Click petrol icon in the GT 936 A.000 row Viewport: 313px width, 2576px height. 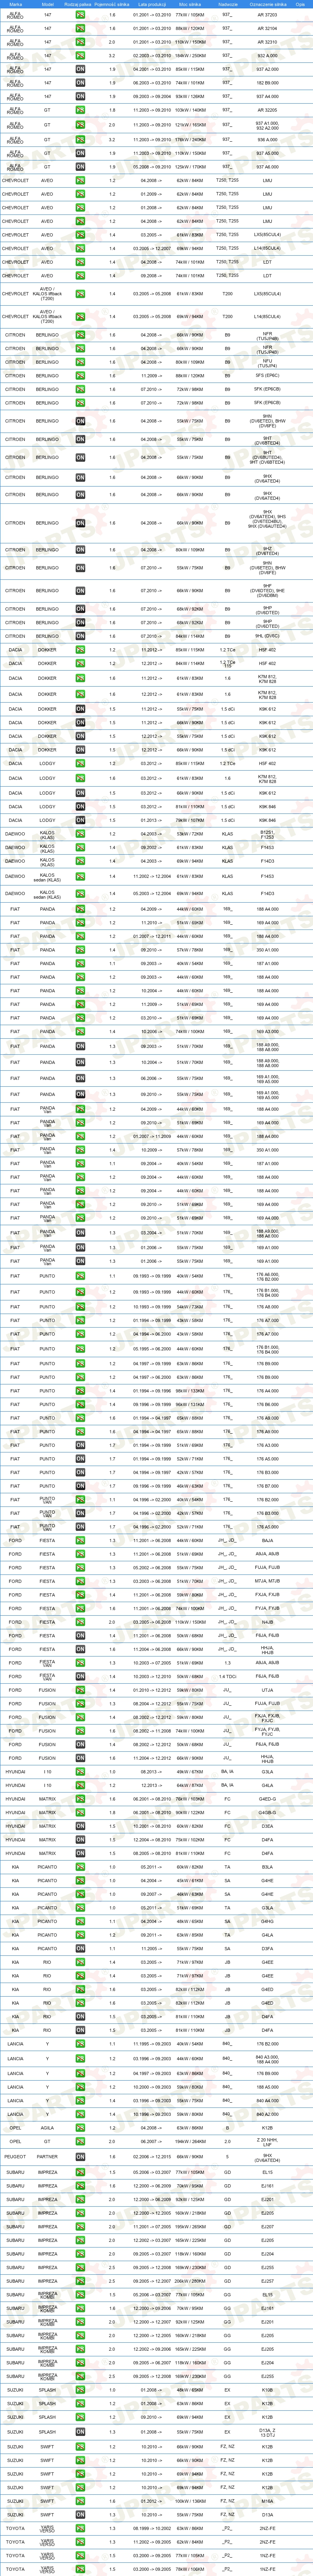(80, 140)
